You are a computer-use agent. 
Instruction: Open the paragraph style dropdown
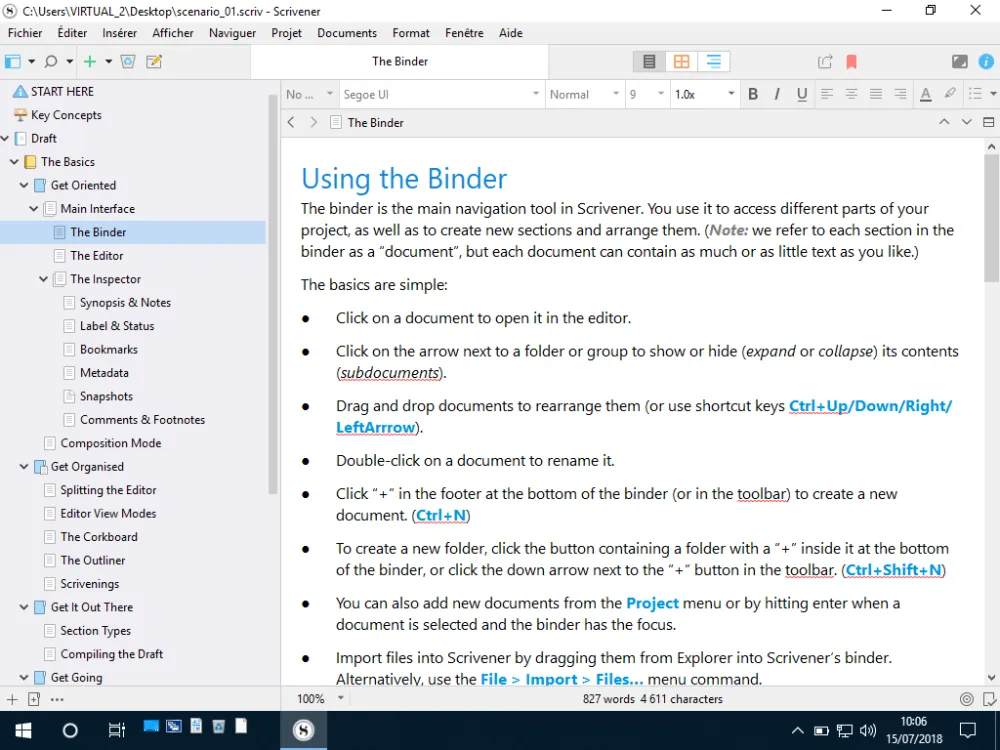coord(309,94)
